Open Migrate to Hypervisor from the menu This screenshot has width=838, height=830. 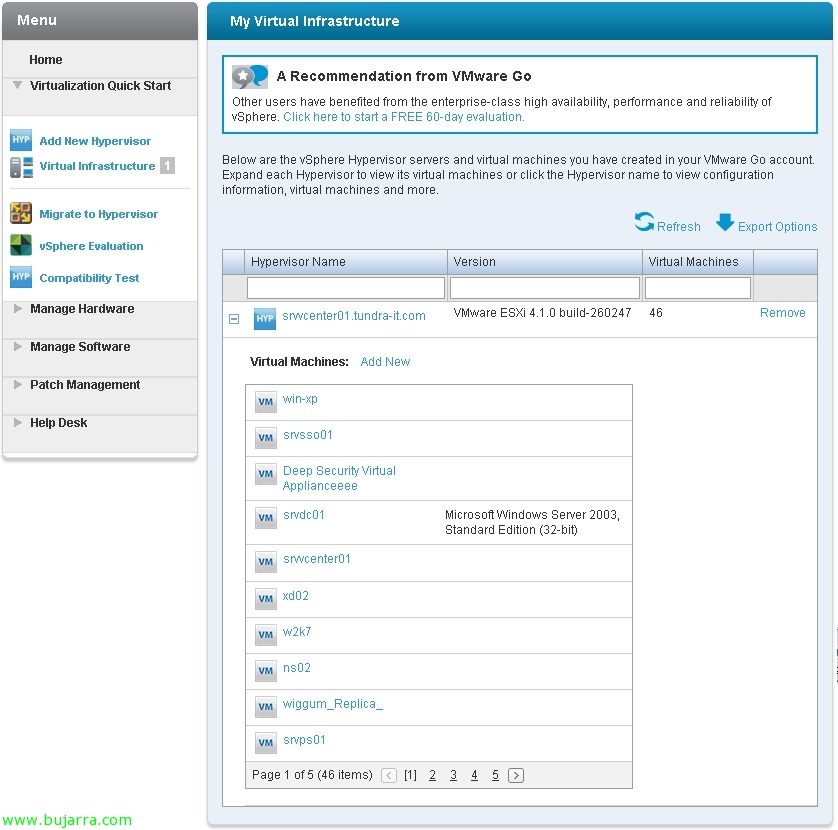click(x=98, y=214)
